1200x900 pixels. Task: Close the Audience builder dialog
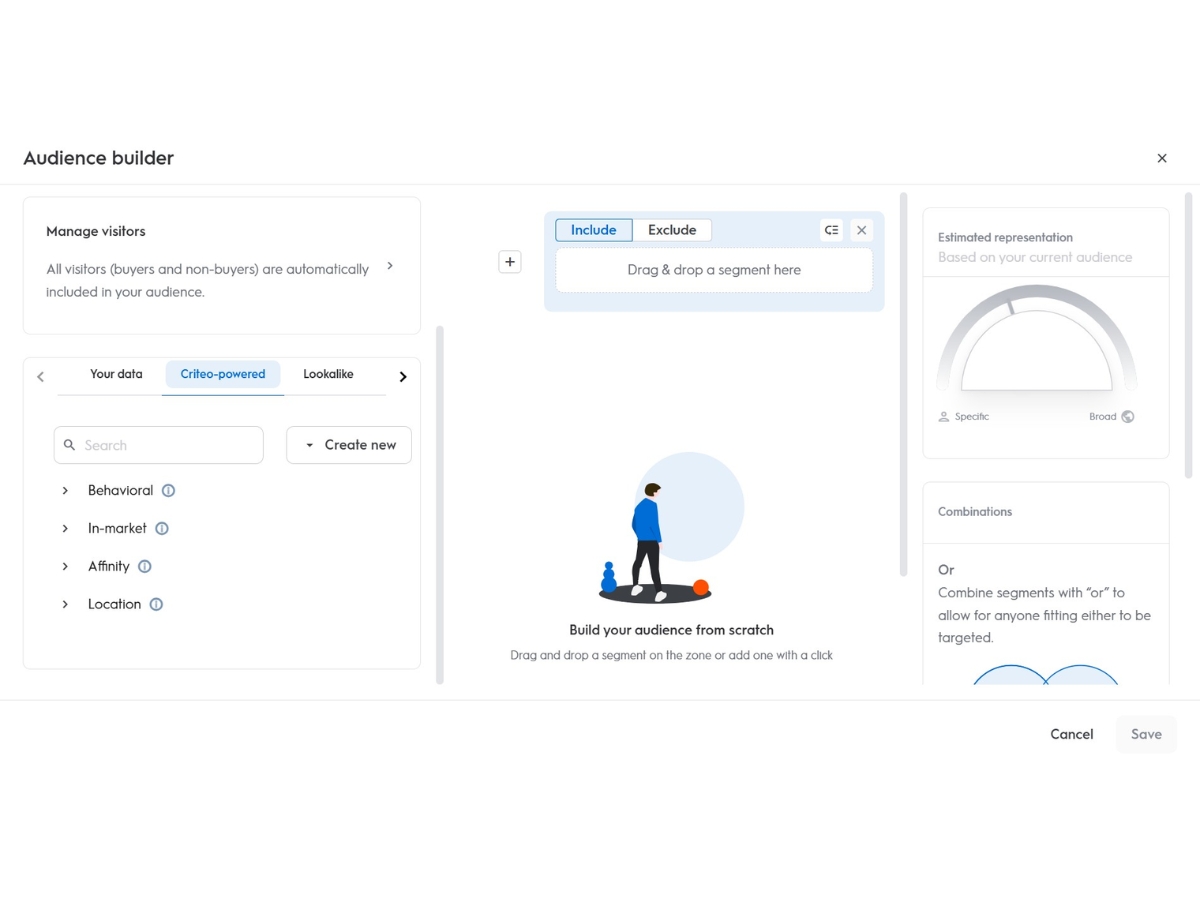[x=1162, y=158]
